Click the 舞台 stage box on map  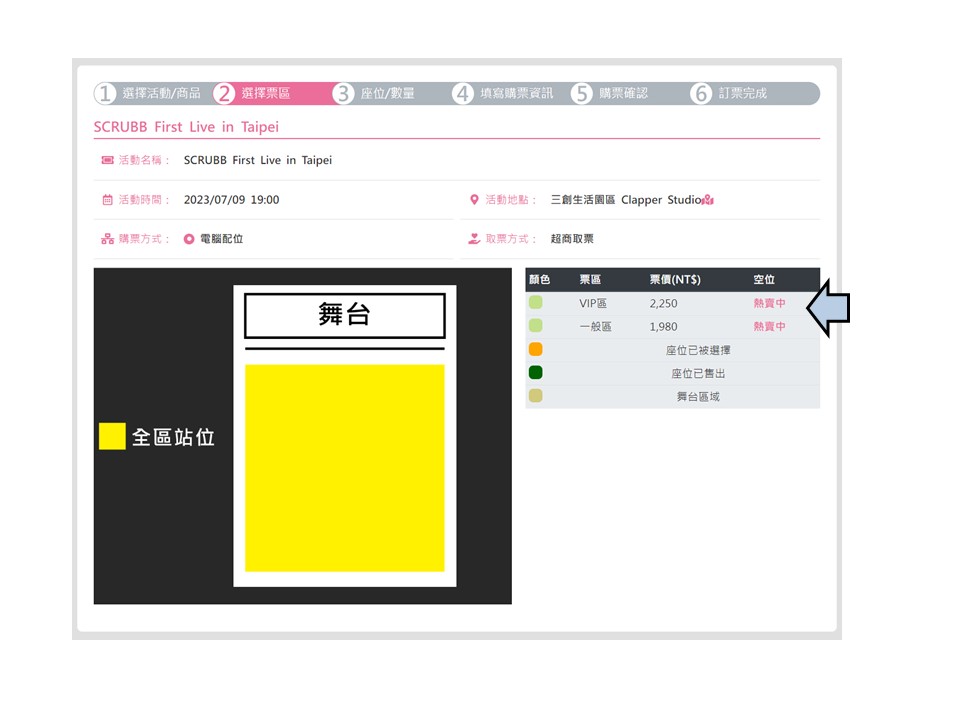[x=345, y=315]
